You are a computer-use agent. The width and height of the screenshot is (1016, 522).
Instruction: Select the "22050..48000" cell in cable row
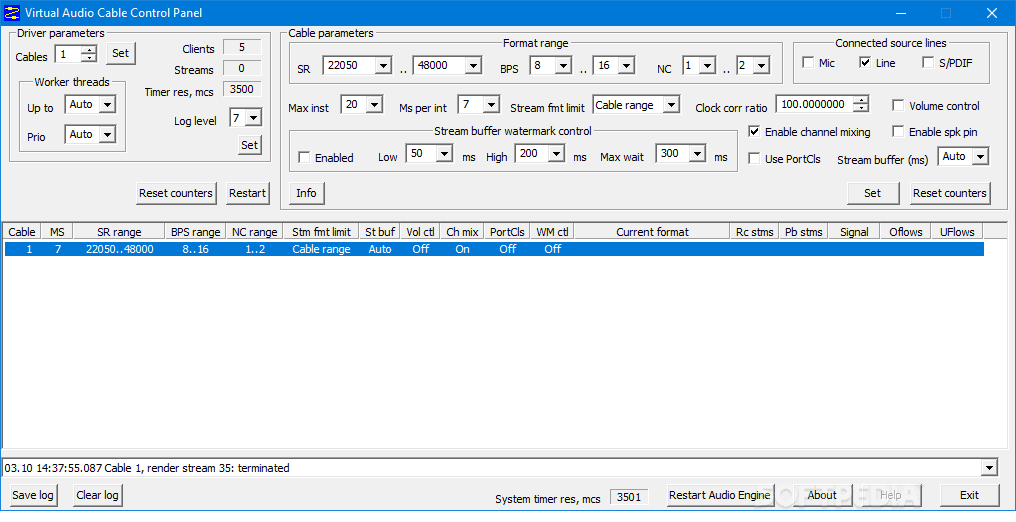pyautogui.click(x=120, y=249)
